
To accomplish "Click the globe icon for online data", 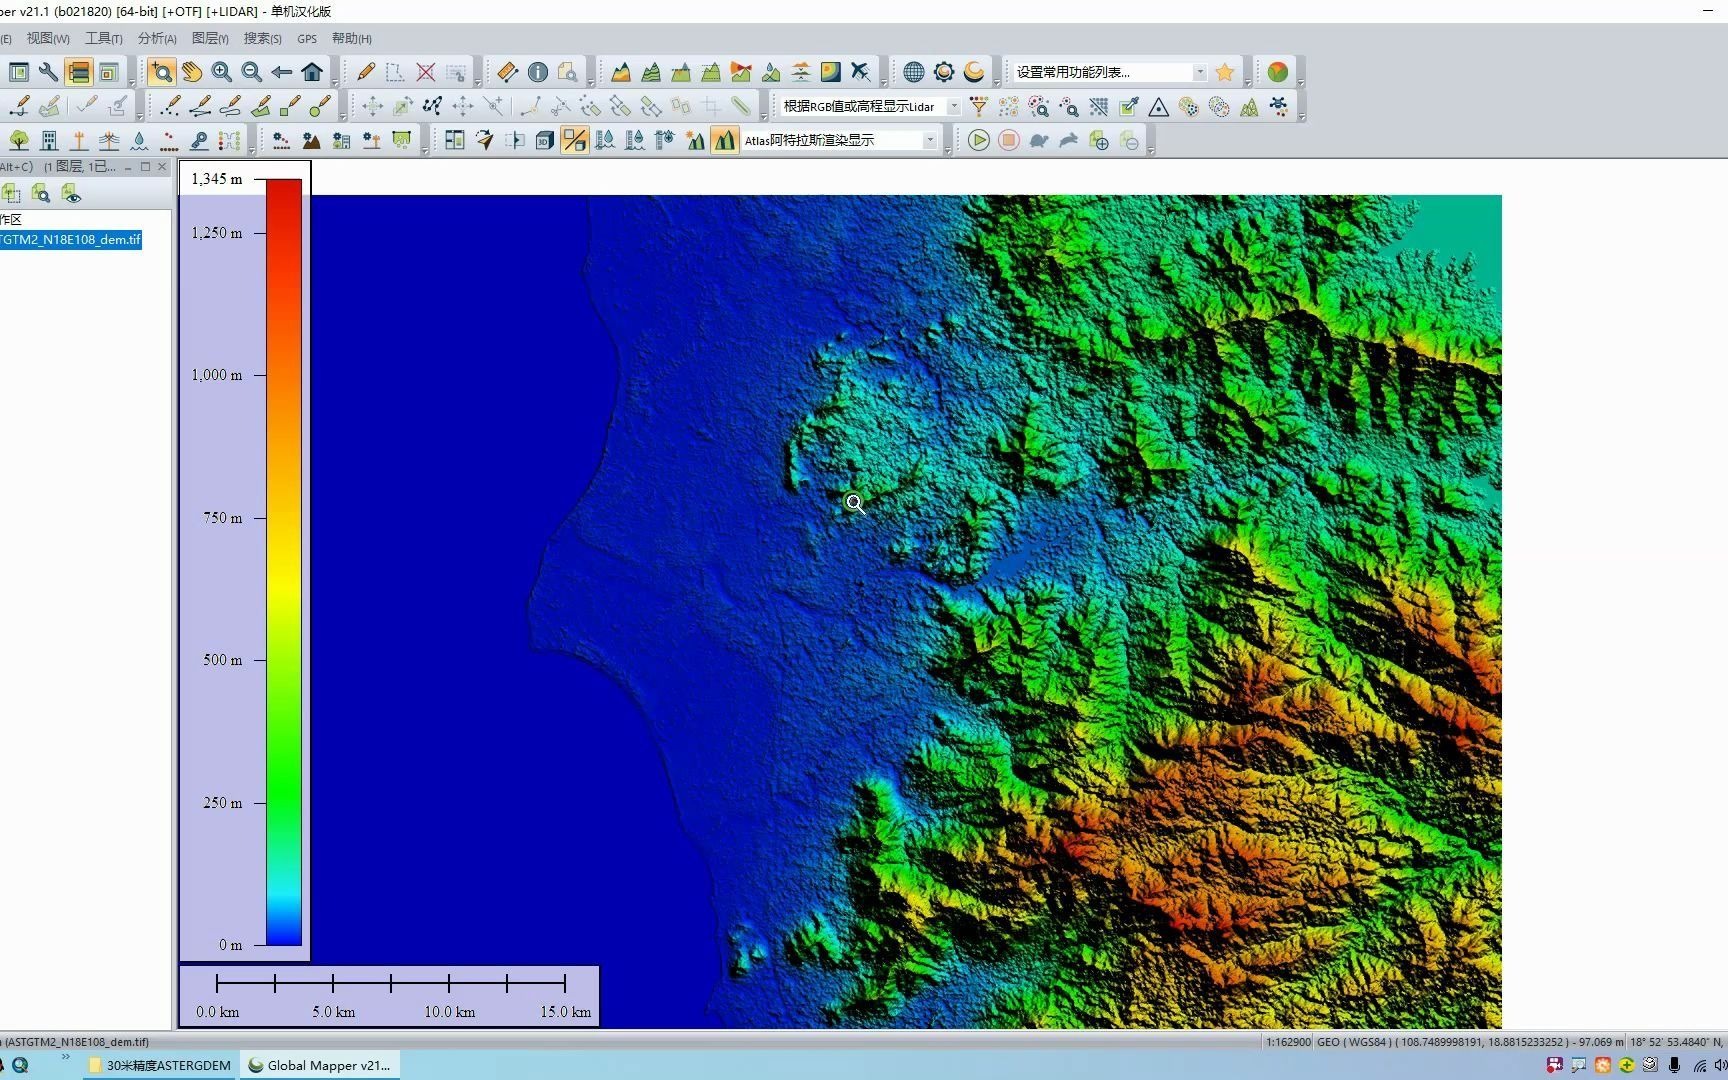I will click(x=914, y=71).
